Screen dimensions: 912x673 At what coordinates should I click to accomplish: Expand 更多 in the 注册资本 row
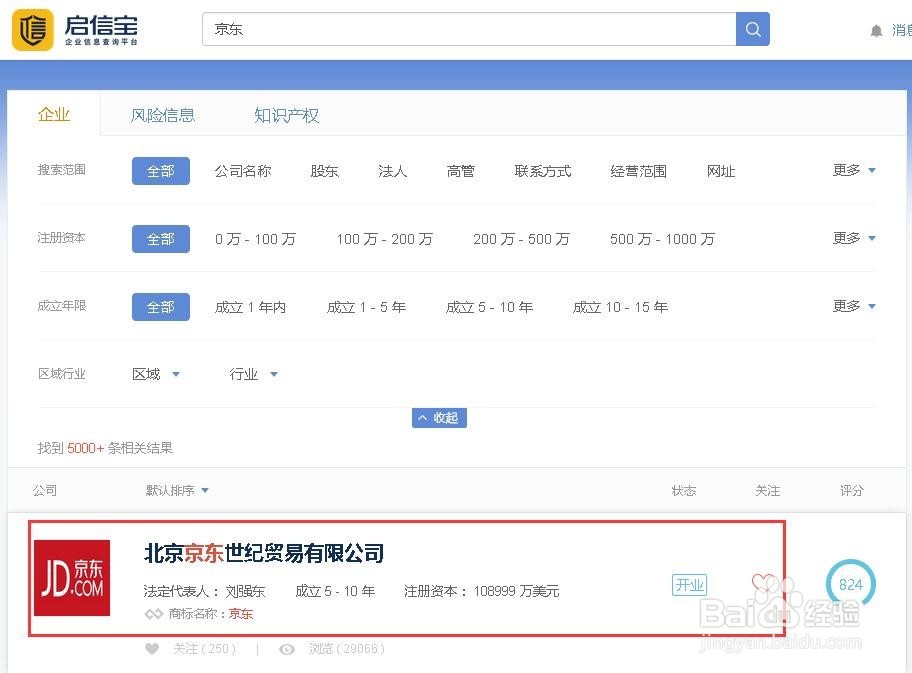tap(854, 238)
